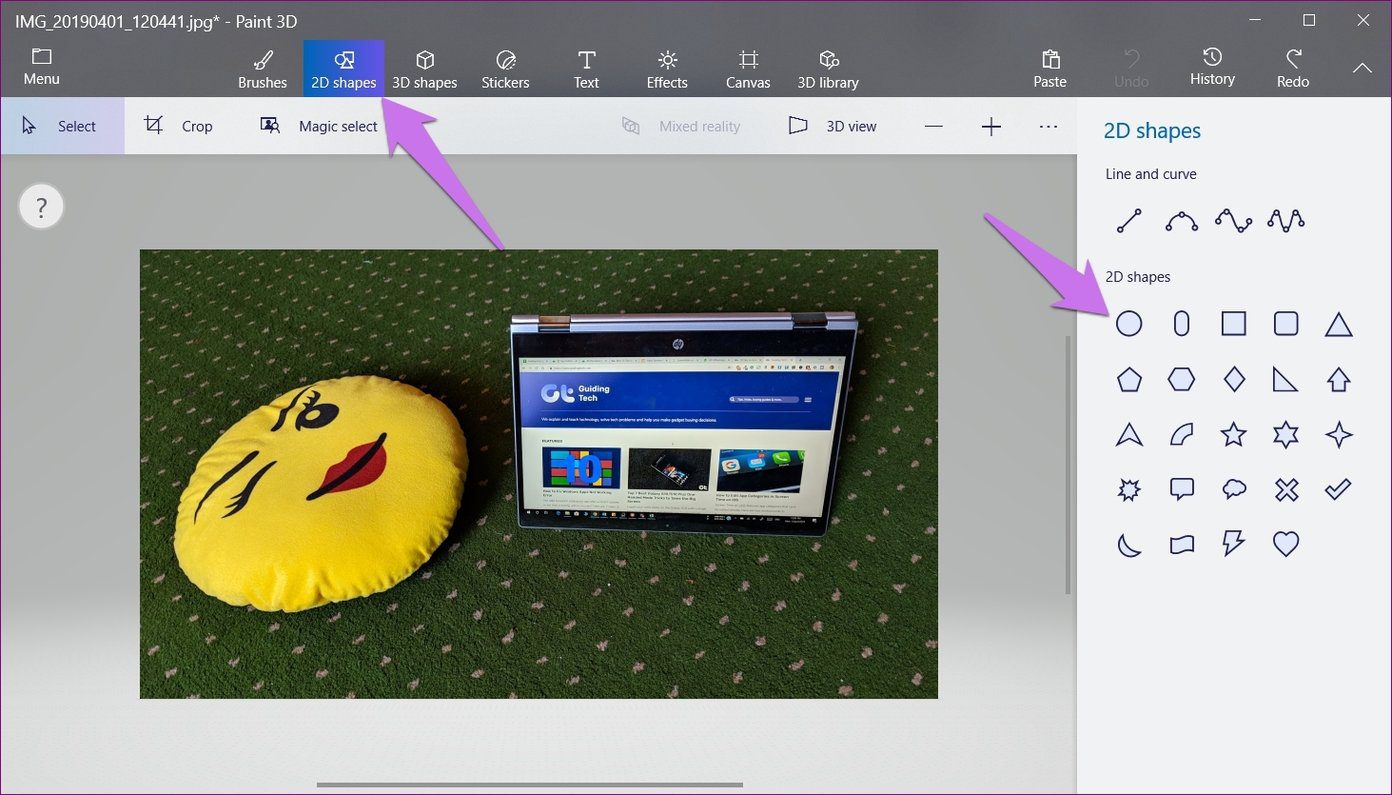
Task: Choose the arrowhead 2D shape
Action: pos(1129,434)
